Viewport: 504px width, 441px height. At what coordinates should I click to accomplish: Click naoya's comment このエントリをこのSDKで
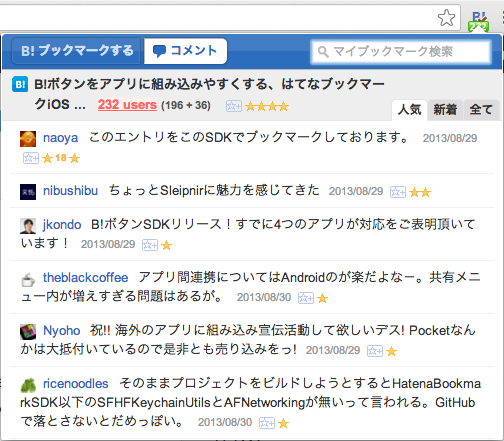[249, 137]
